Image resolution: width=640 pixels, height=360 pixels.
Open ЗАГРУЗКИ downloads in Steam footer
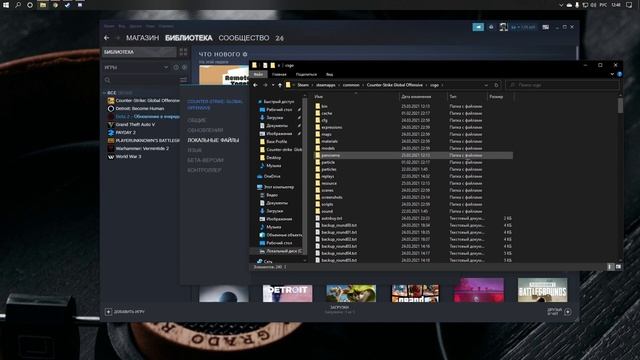[x=340, y=309]
